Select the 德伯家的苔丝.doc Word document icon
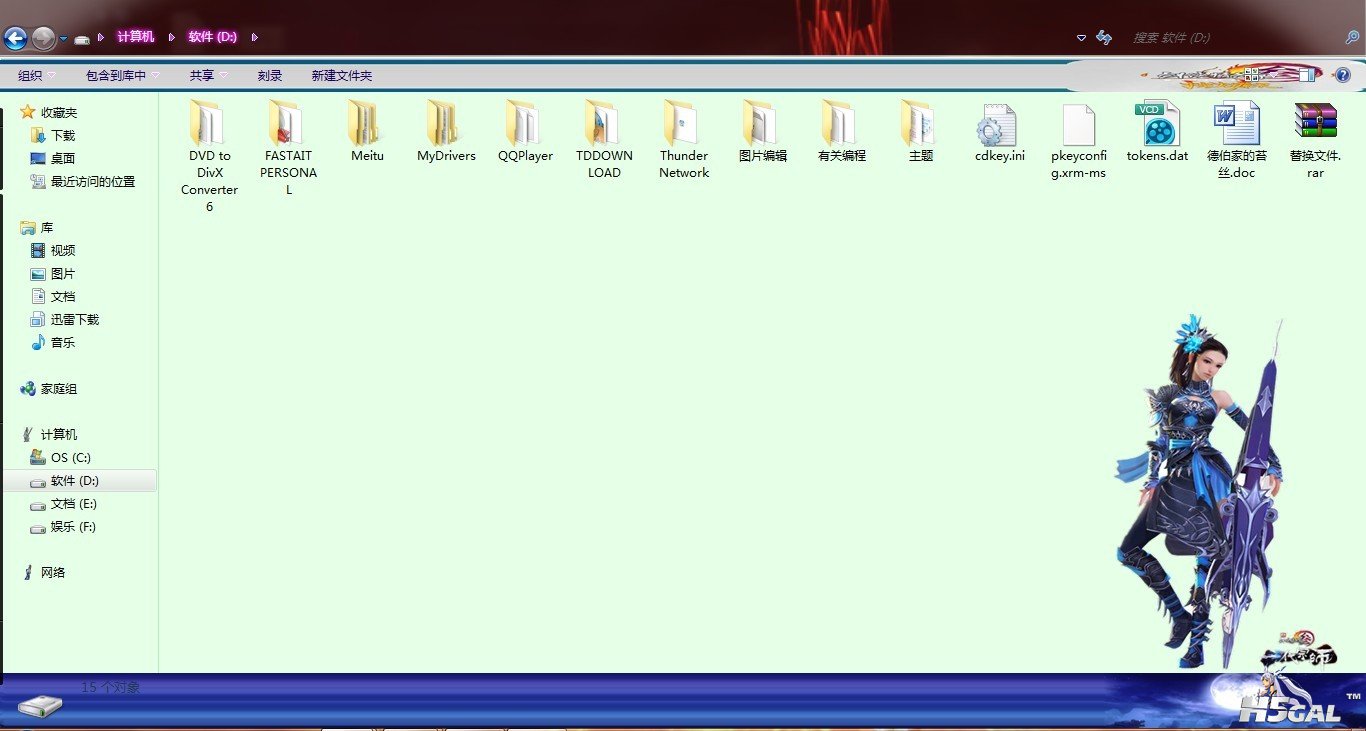This screenshot has width=1366, height=731. coord(1236,124)
